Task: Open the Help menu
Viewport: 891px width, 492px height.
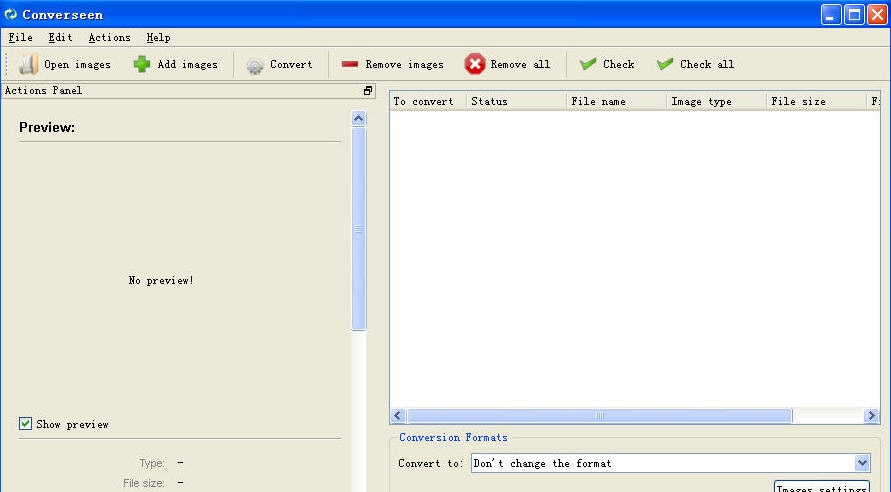Action: [x=158, y=37]
